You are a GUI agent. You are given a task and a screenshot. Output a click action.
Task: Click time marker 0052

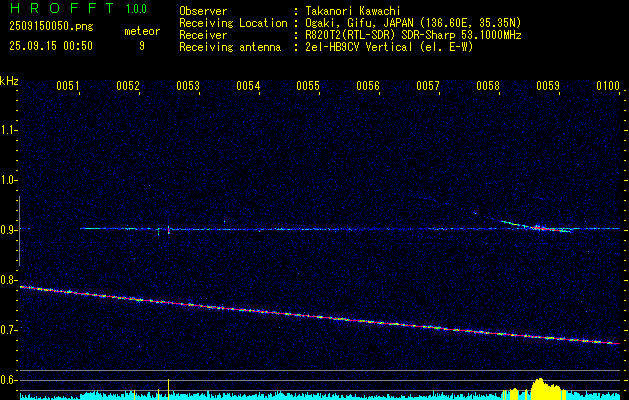(x=128, y=86)
